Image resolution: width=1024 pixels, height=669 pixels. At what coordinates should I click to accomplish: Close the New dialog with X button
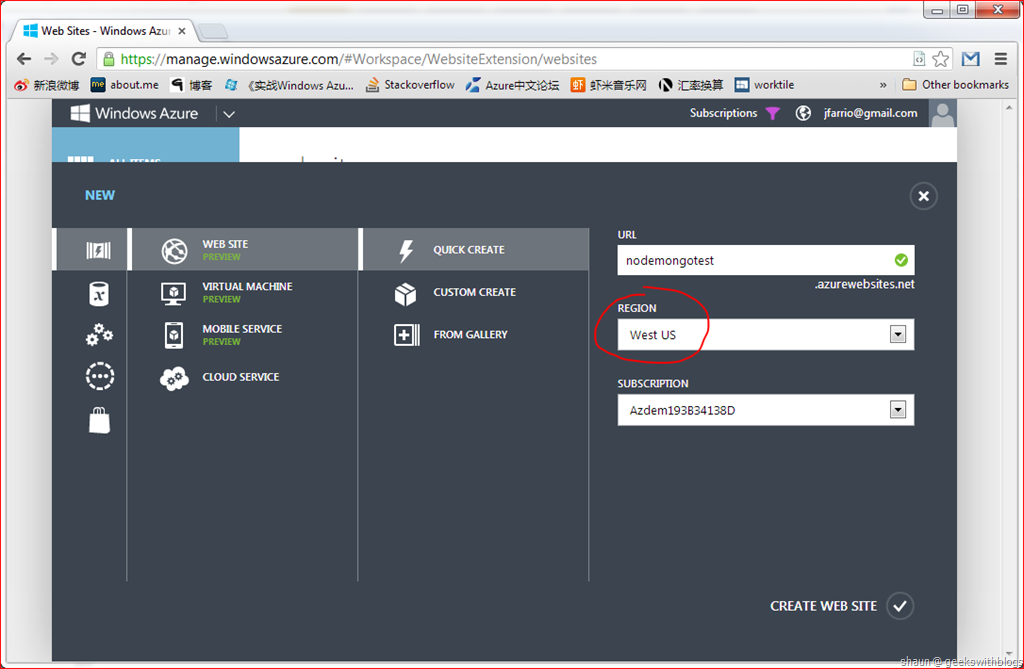(x=923, y=196)
